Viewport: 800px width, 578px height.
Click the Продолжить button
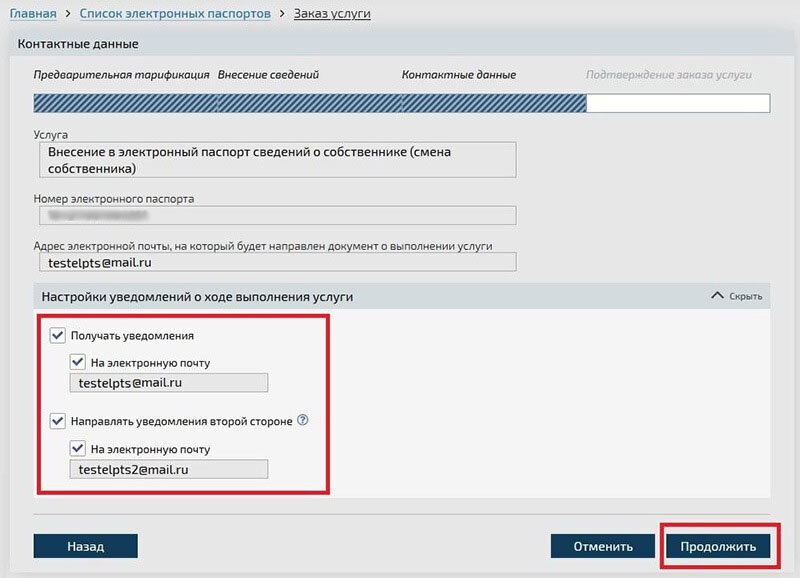point(718,546)
